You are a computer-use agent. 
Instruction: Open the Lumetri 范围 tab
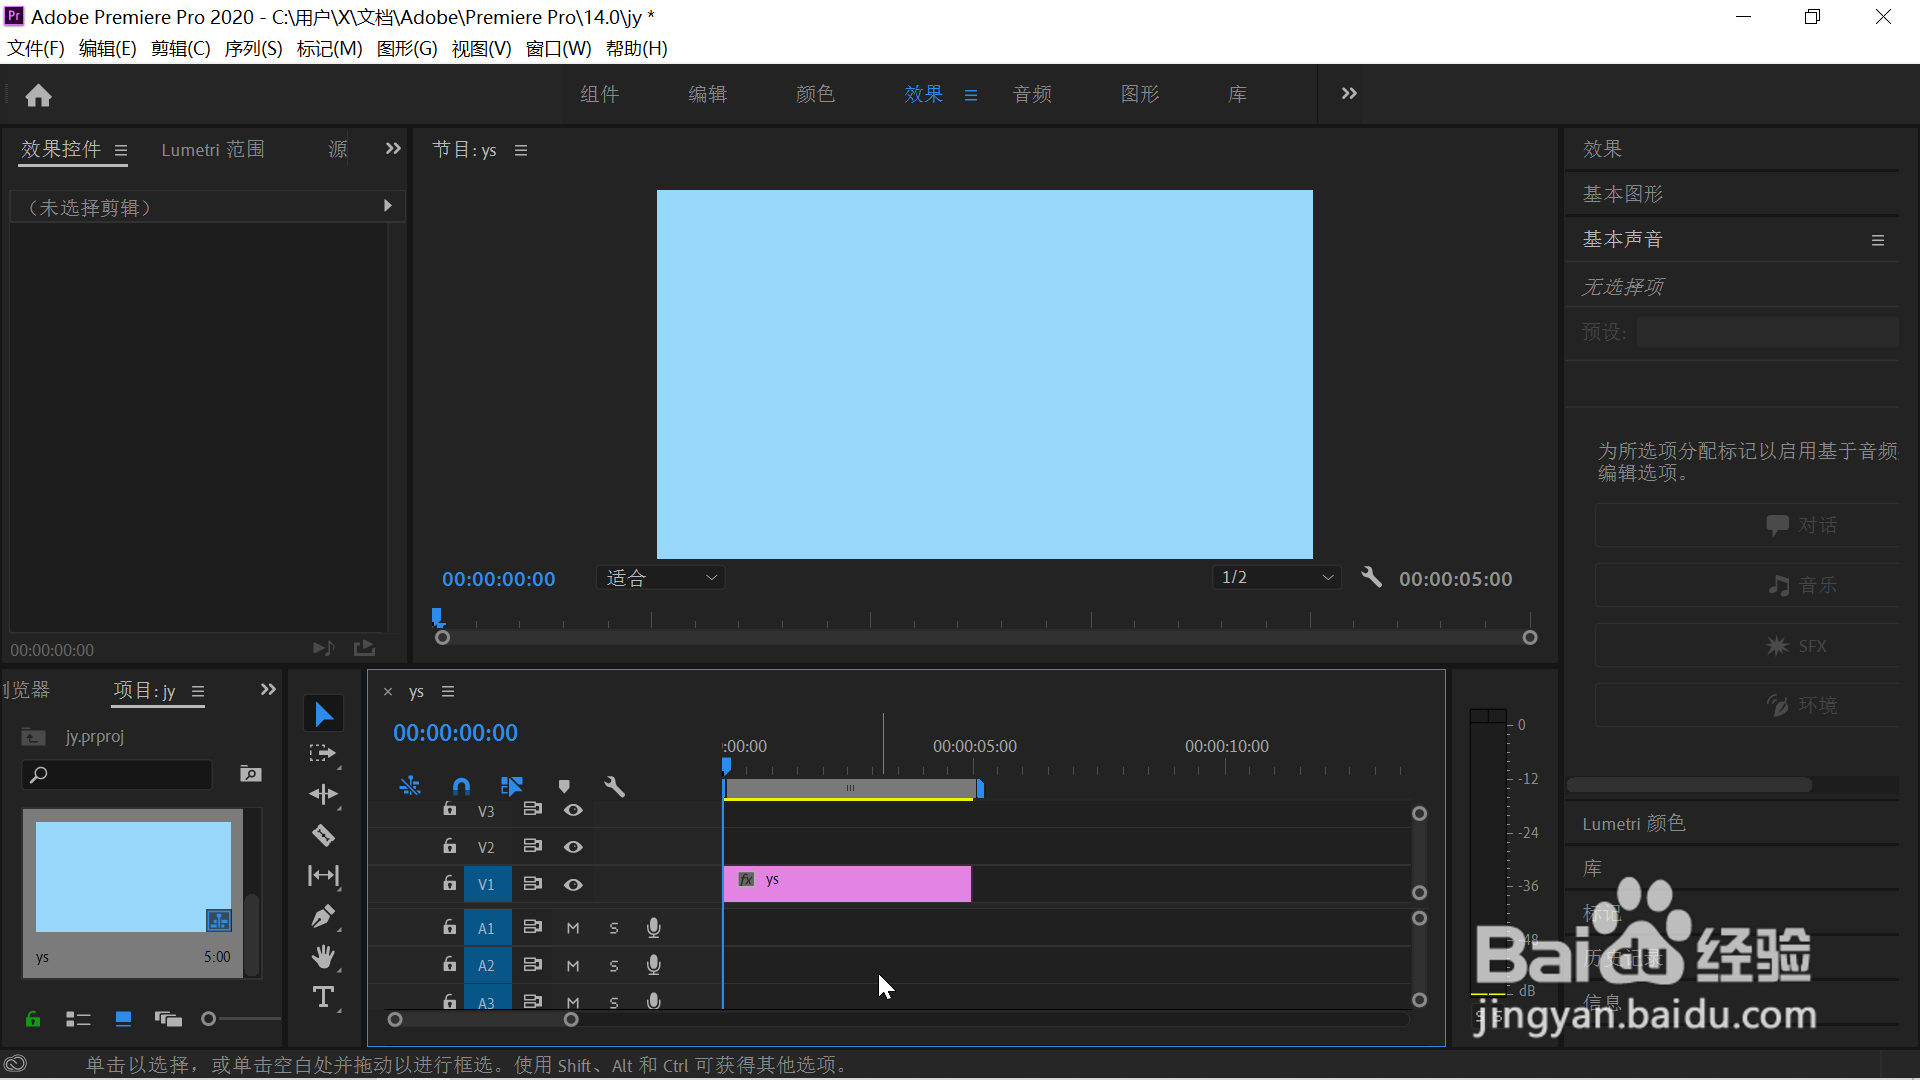213,150
